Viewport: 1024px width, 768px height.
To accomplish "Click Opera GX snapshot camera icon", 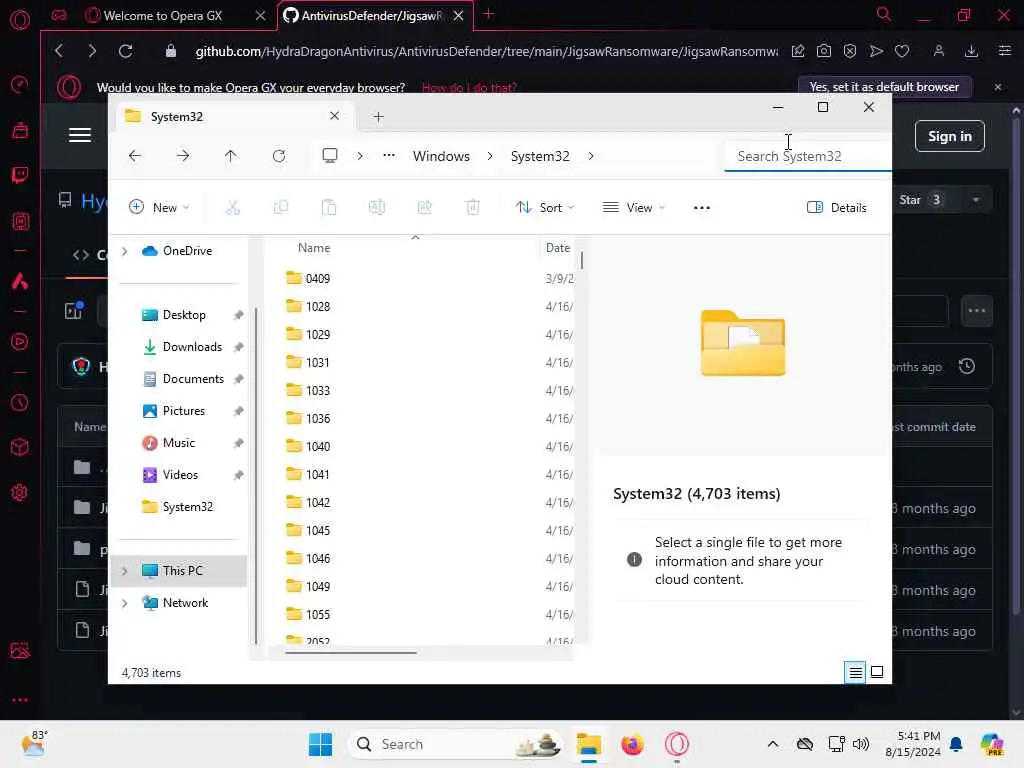I will [x=824, y=51].
